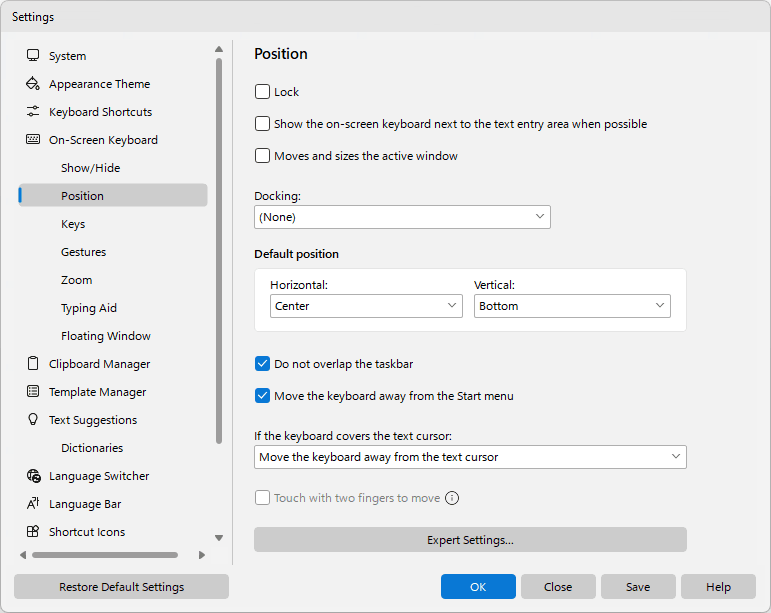Confirm with the OK button
Image resolution: width=771 pixels, height=613 pixels.
tap(478, 587)
